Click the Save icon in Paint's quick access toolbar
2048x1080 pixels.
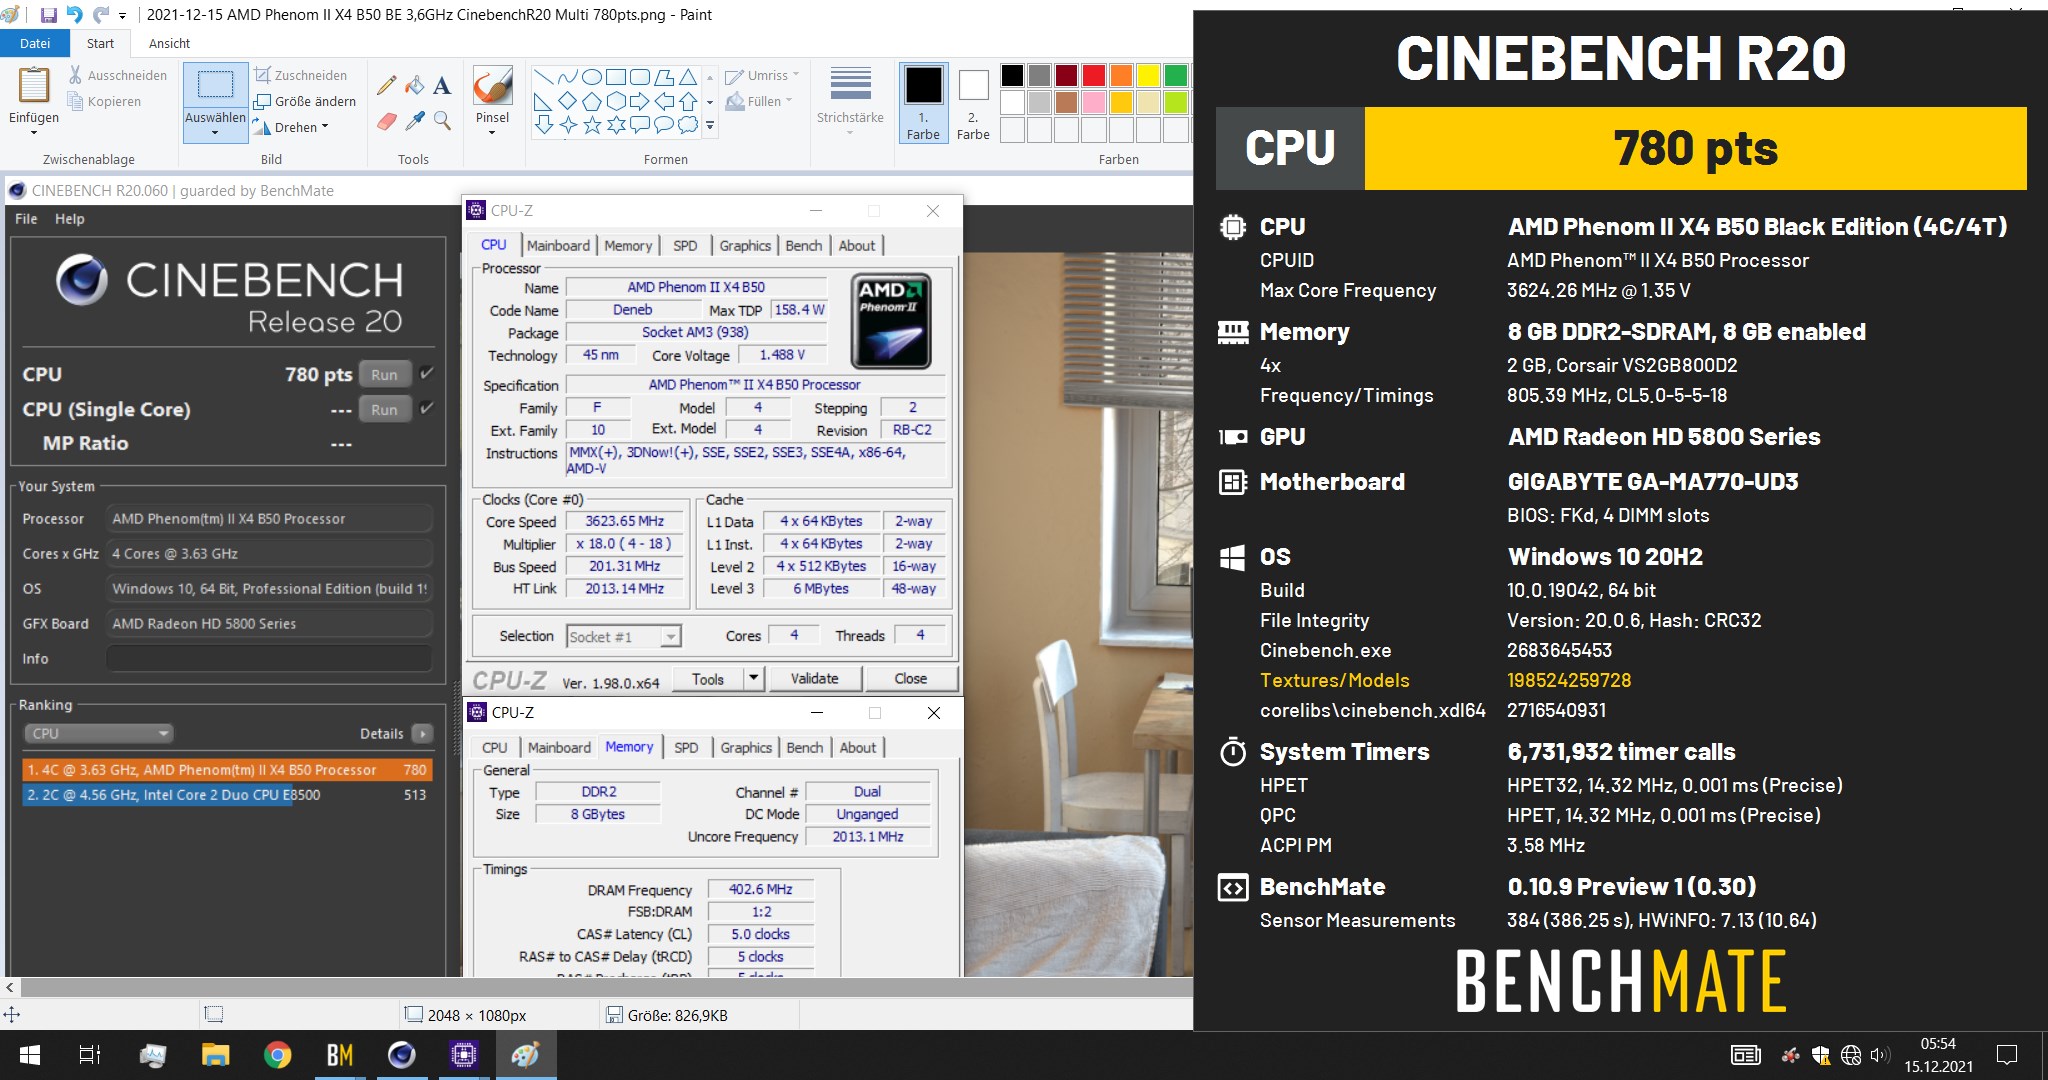coord(48,15)
